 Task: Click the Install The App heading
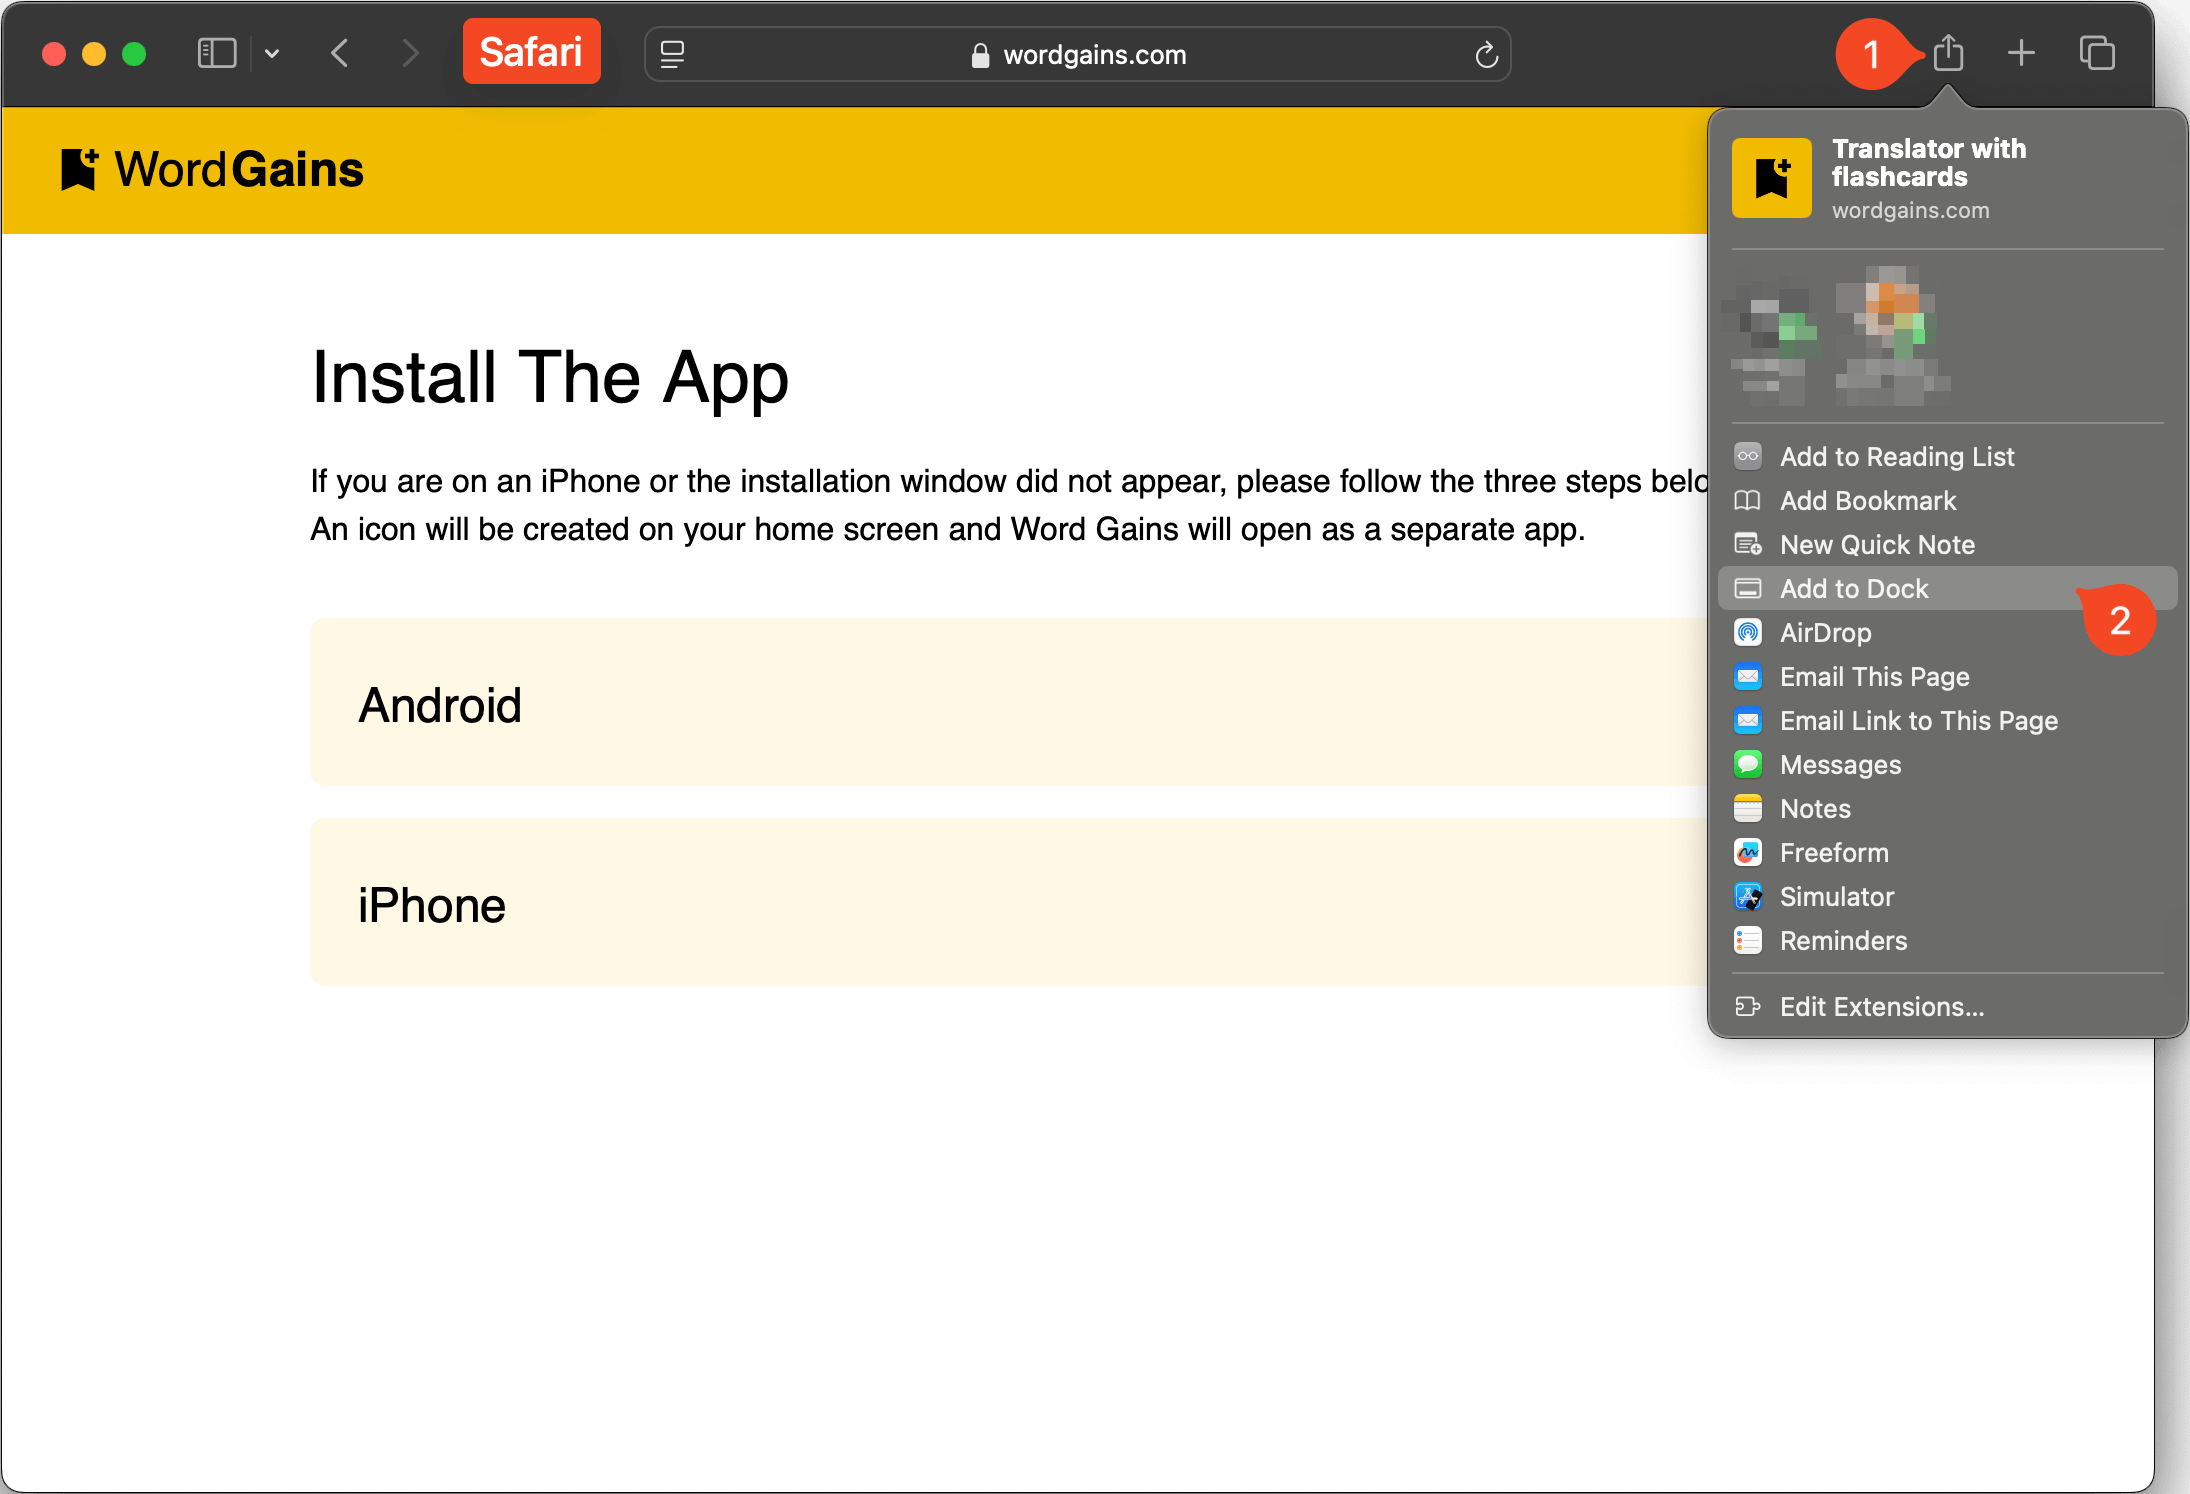pyautogui.click(x=550, y=378)
